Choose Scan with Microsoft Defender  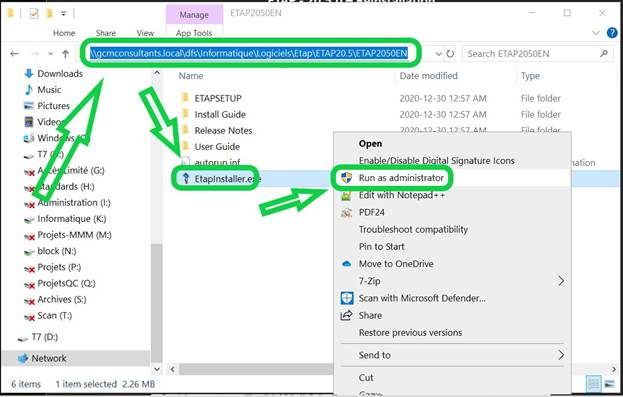pos(422,298)
